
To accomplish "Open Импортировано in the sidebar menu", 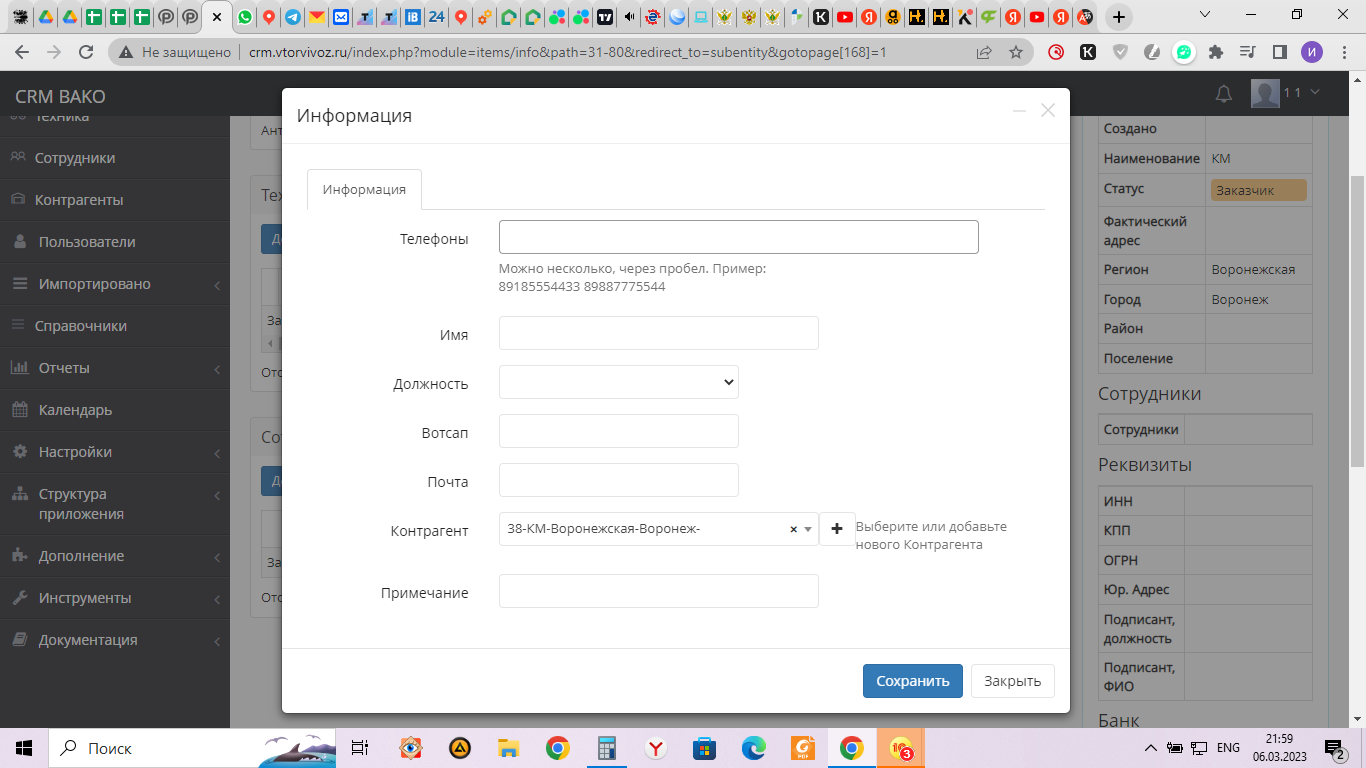I will pyautogui.click(x=95, y=284).
